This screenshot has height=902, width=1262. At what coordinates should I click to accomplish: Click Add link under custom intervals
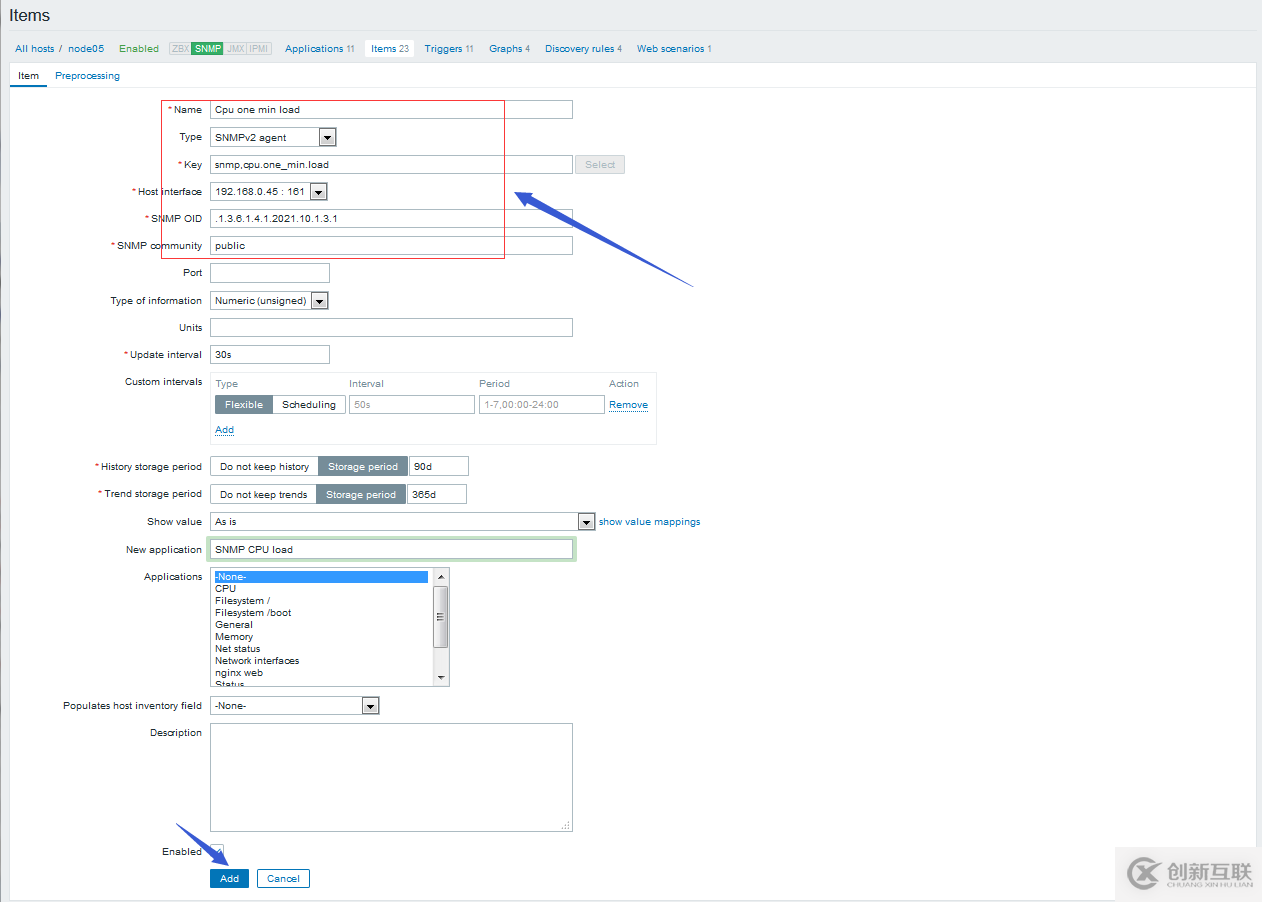tap(224, 430)
